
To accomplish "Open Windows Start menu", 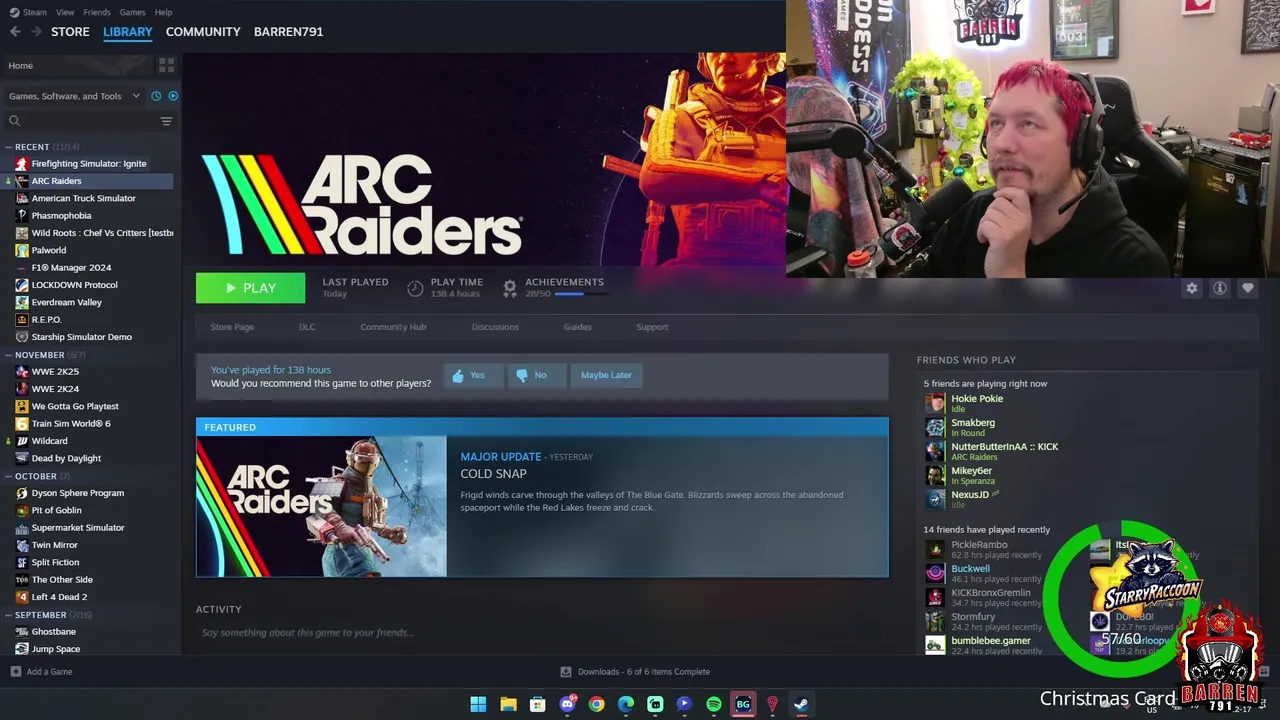I will (x=478, y=704).
